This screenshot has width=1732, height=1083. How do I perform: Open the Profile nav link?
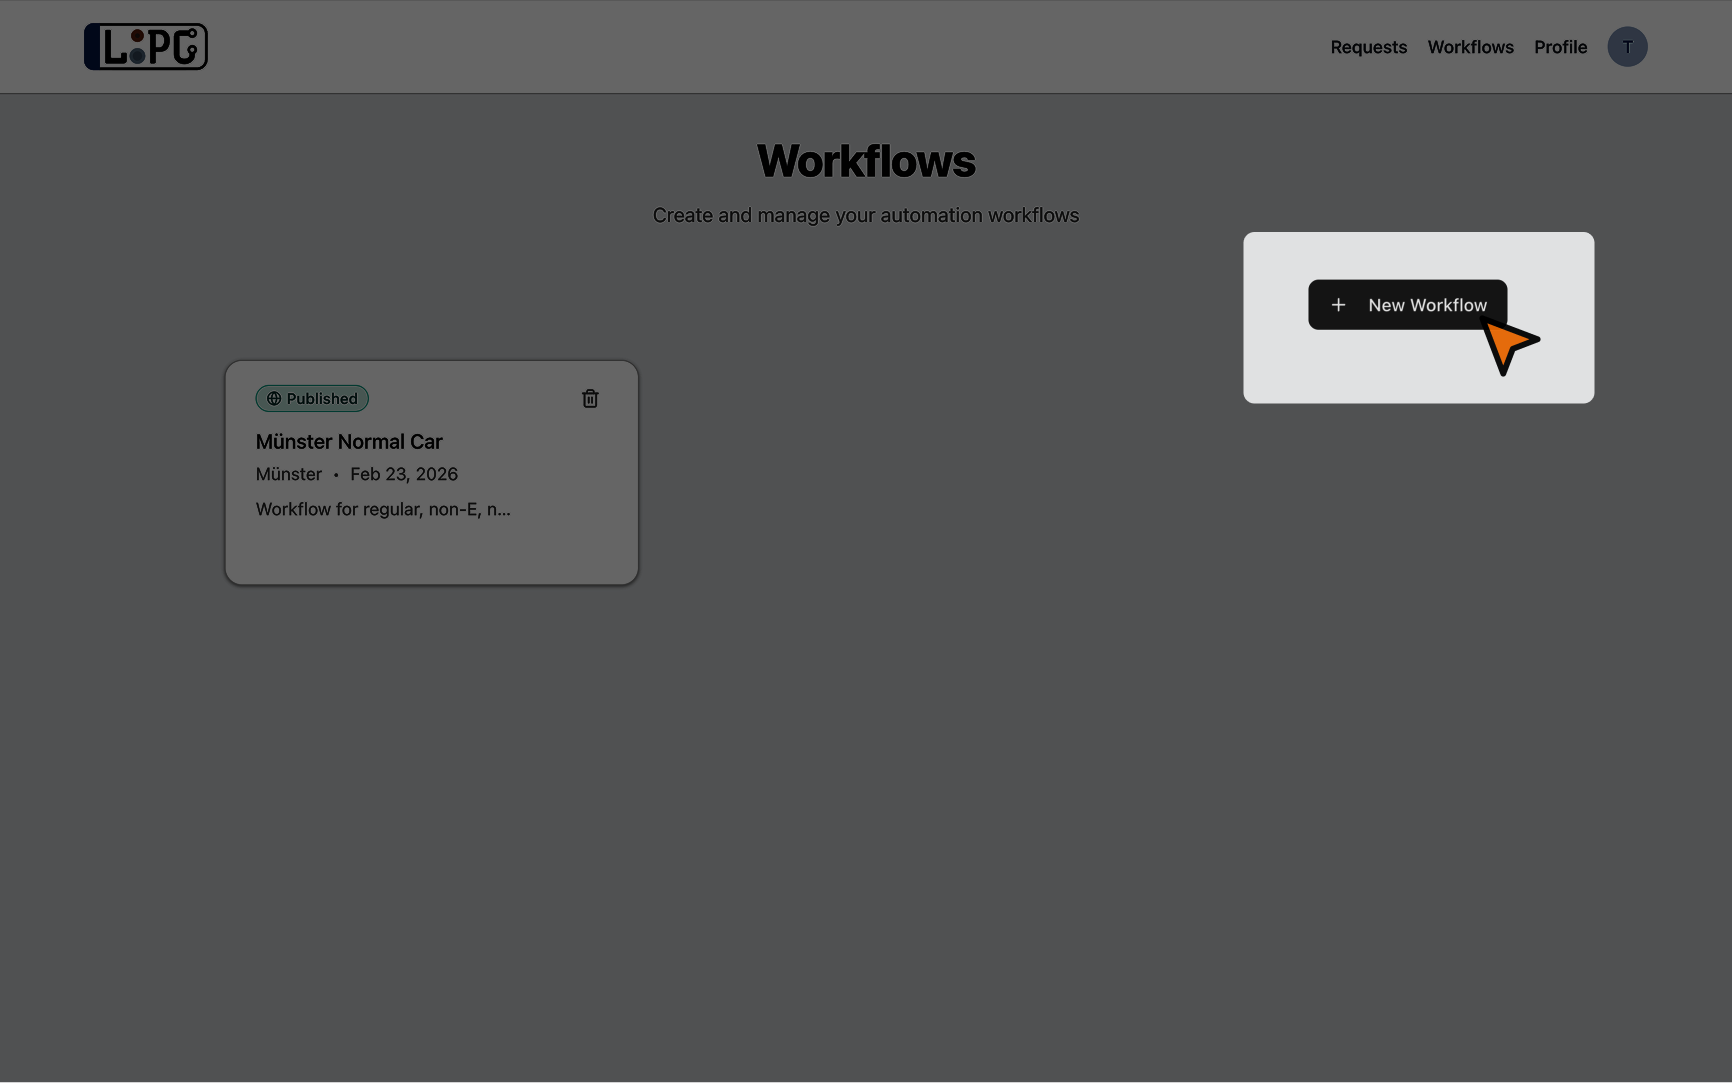pos(1560,47)
